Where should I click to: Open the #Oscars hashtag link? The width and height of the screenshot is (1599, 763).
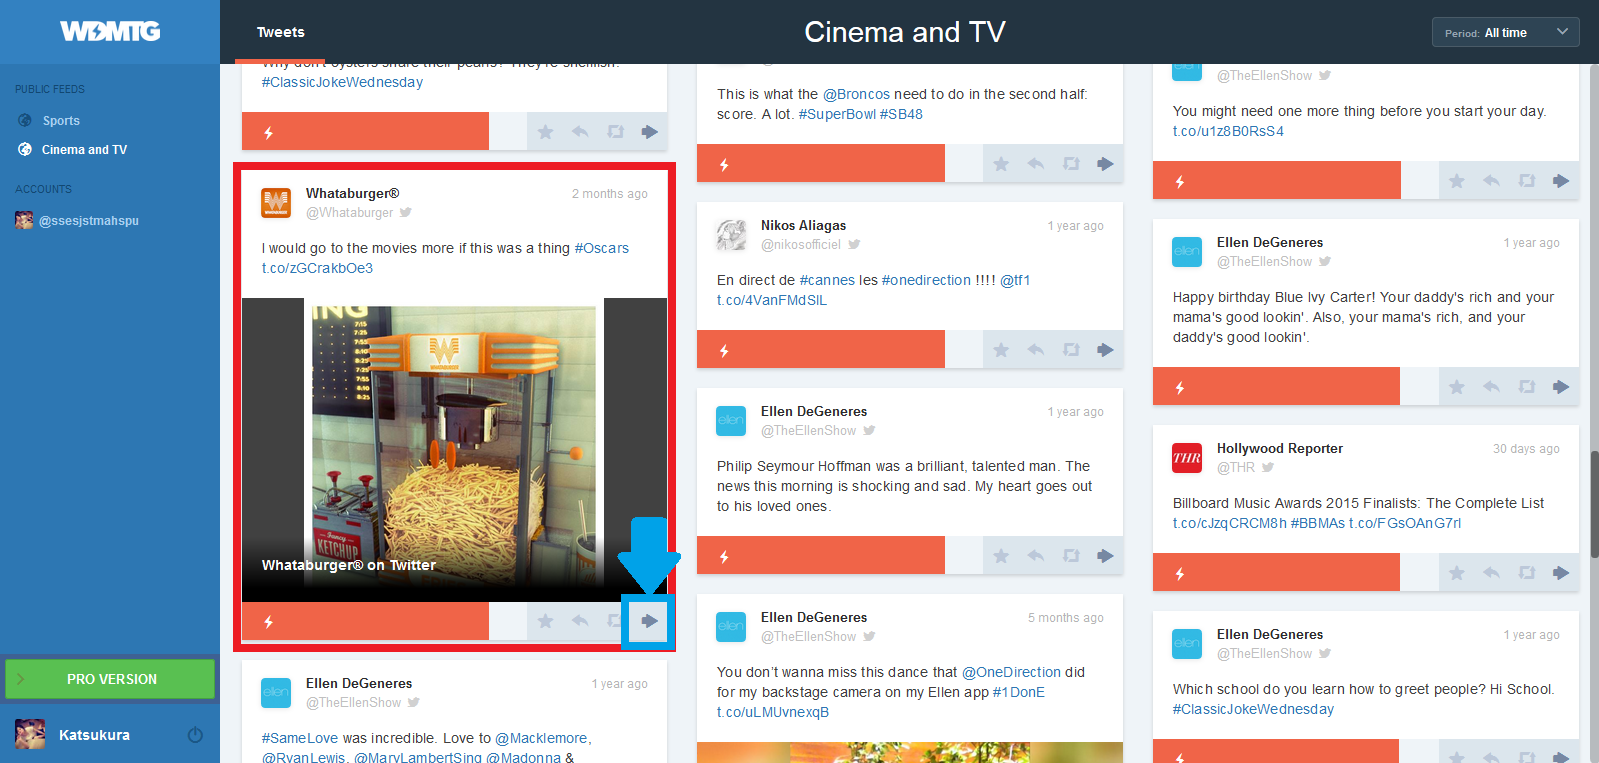[x=602, y=248]
